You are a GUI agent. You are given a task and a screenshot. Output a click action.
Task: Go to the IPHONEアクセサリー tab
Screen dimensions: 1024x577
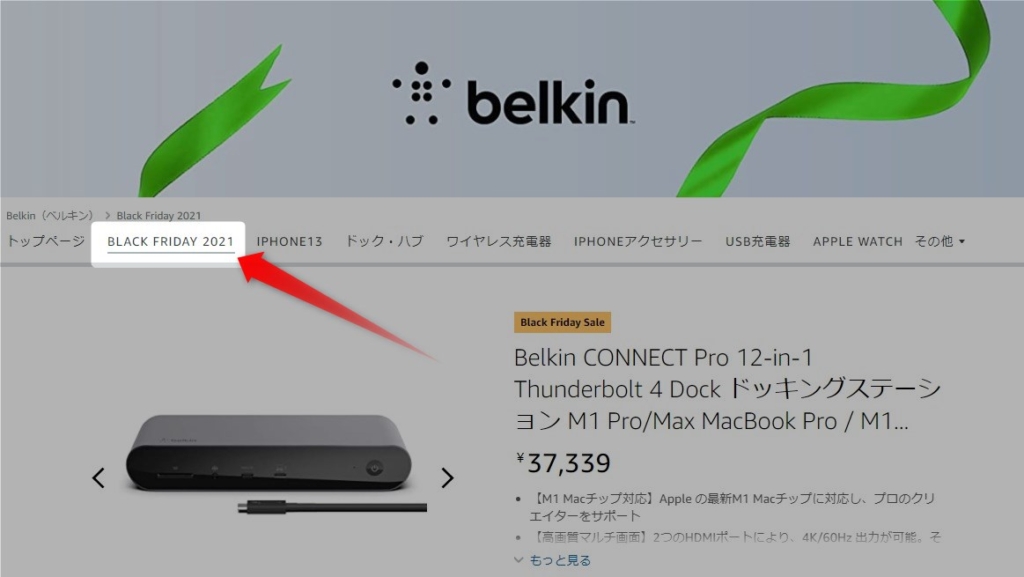click(x=638, y=242)
